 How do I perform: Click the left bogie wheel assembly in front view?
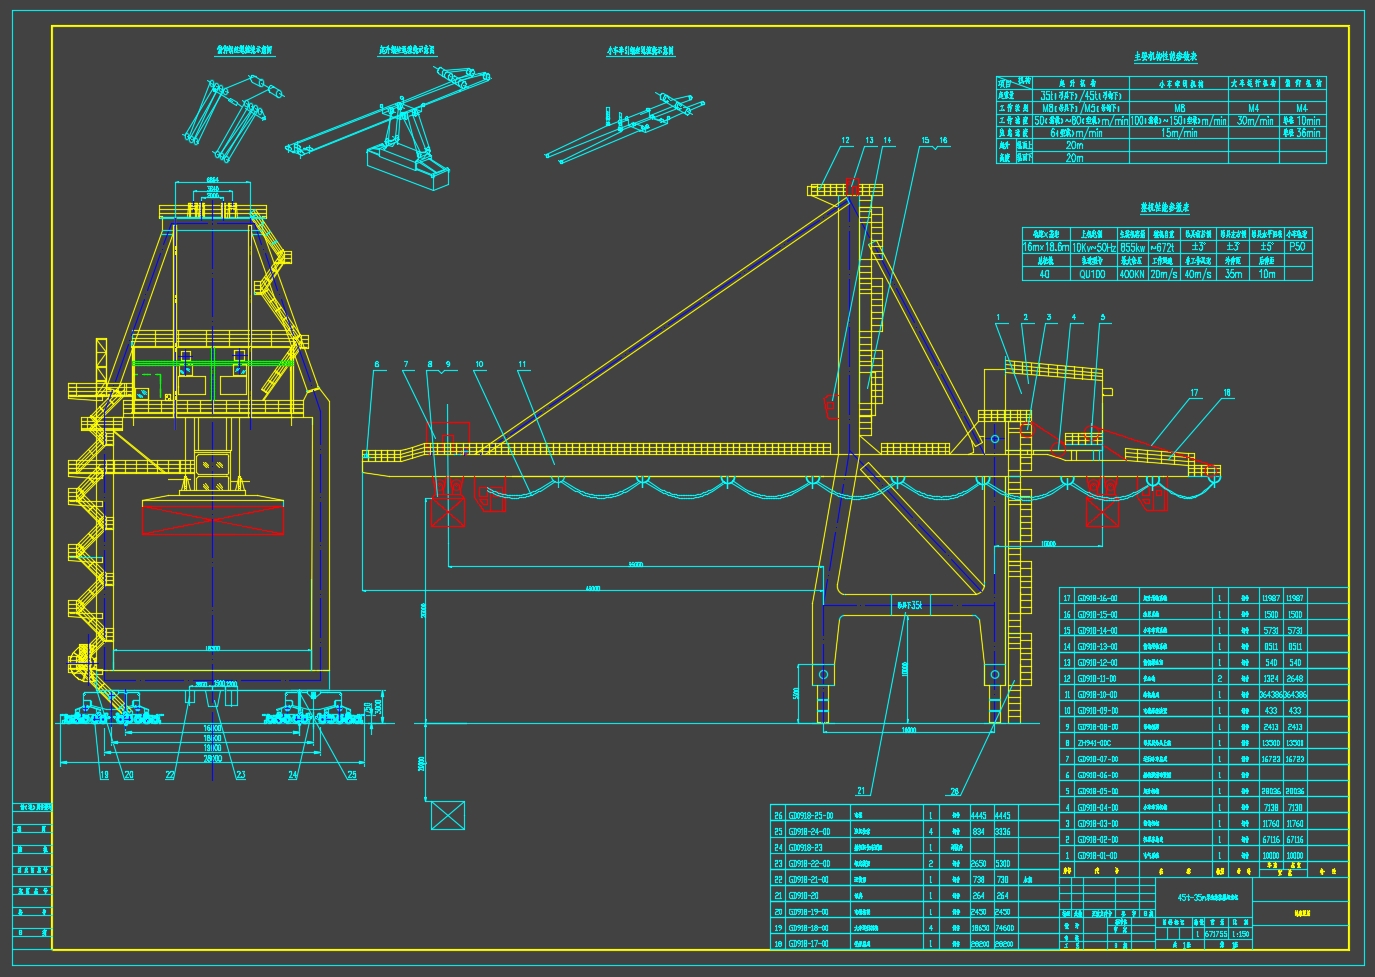pyautogui.click(x=112, y=712)
